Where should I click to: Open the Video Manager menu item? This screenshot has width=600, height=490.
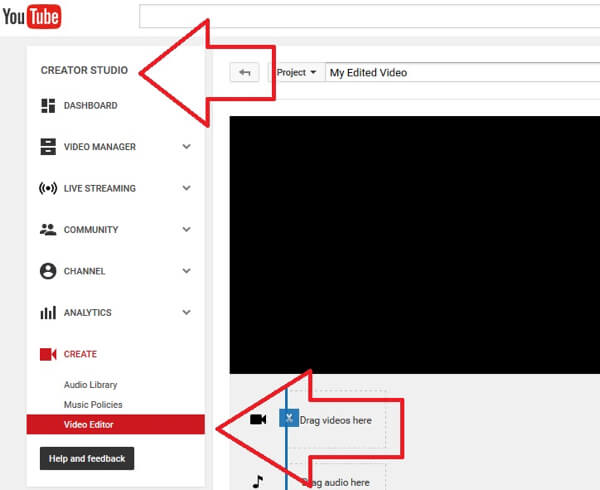[x=100, y=147]
